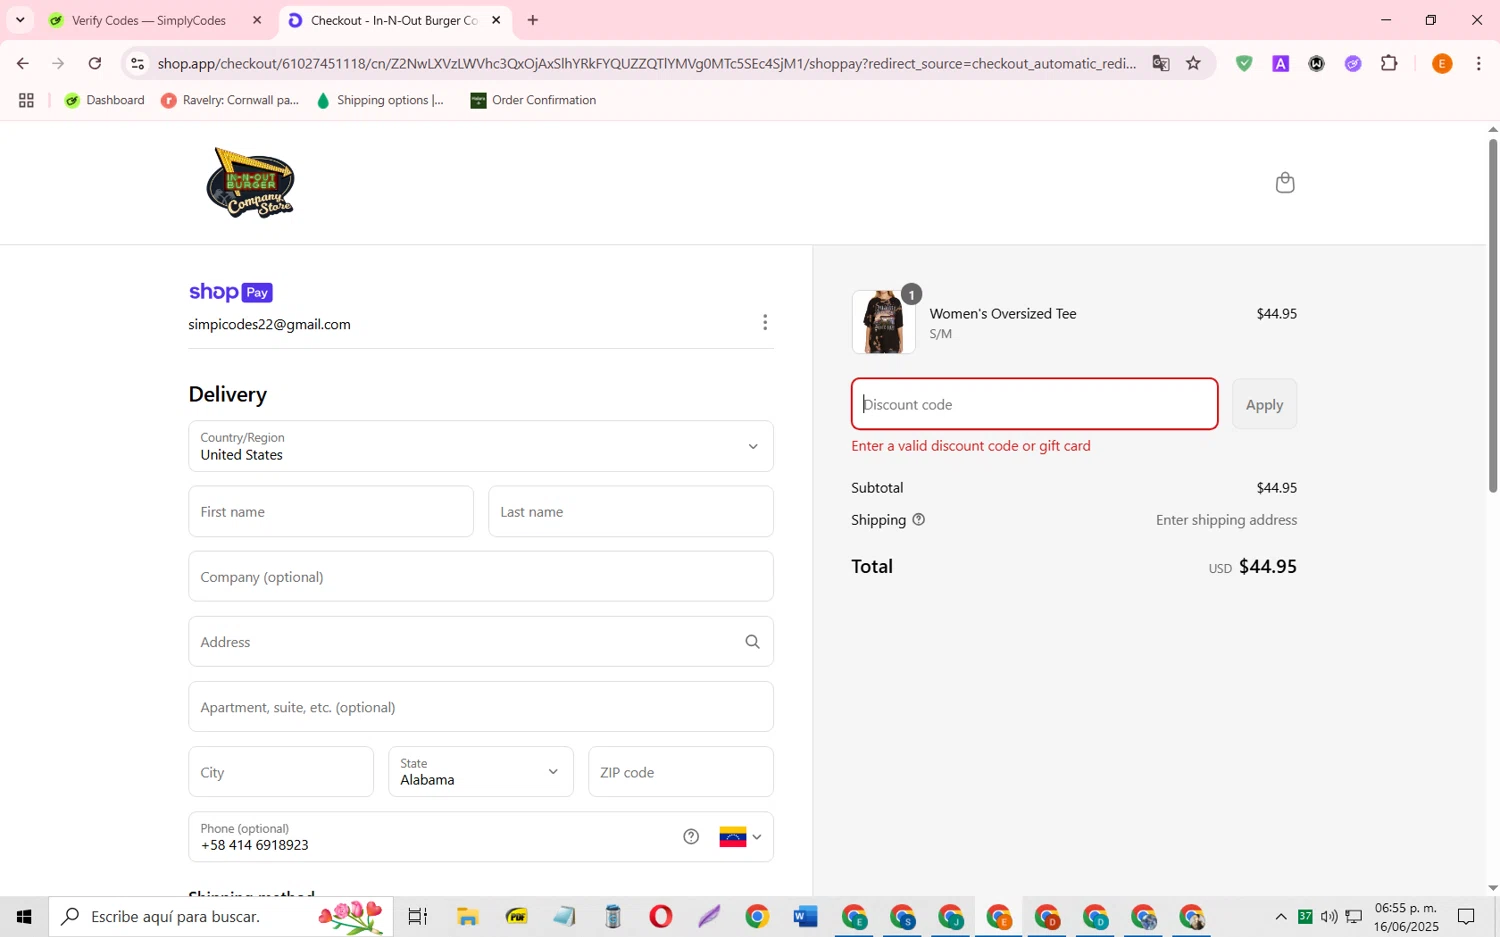Image resolution: width=1500 pixels, height=937 pixels.
Task: Switch to Verify Codes SimplyCodes tab
Action: [148, 20]
